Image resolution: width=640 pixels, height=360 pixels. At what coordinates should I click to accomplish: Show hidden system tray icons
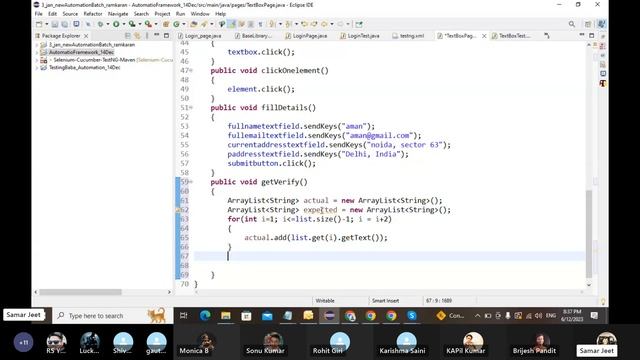point(477,316)
